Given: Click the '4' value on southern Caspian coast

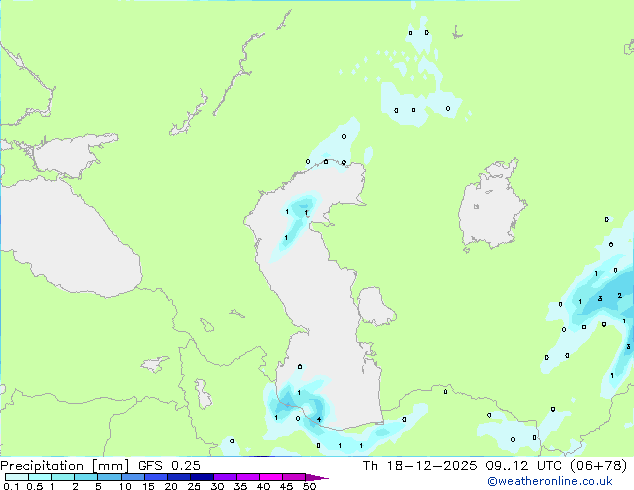Looking at the screenshot, I should [x=319, y=419].
